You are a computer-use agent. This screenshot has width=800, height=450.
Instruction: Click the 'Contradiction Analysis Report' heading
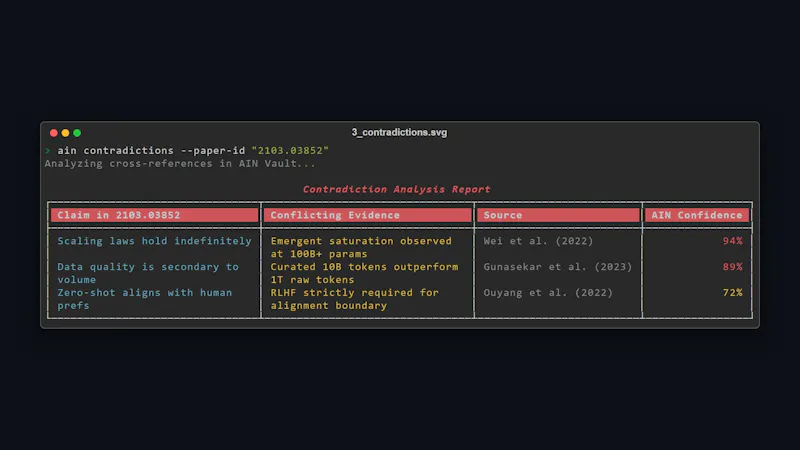(396, 189)
